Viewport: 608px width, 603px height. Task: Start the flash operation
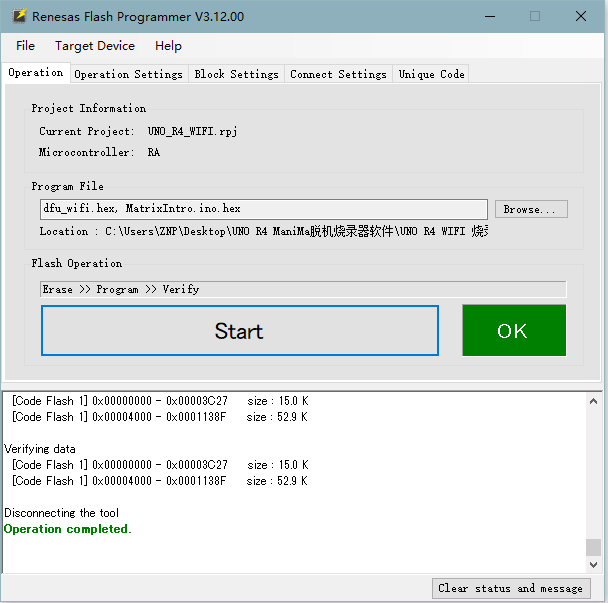tap(240, 330)
